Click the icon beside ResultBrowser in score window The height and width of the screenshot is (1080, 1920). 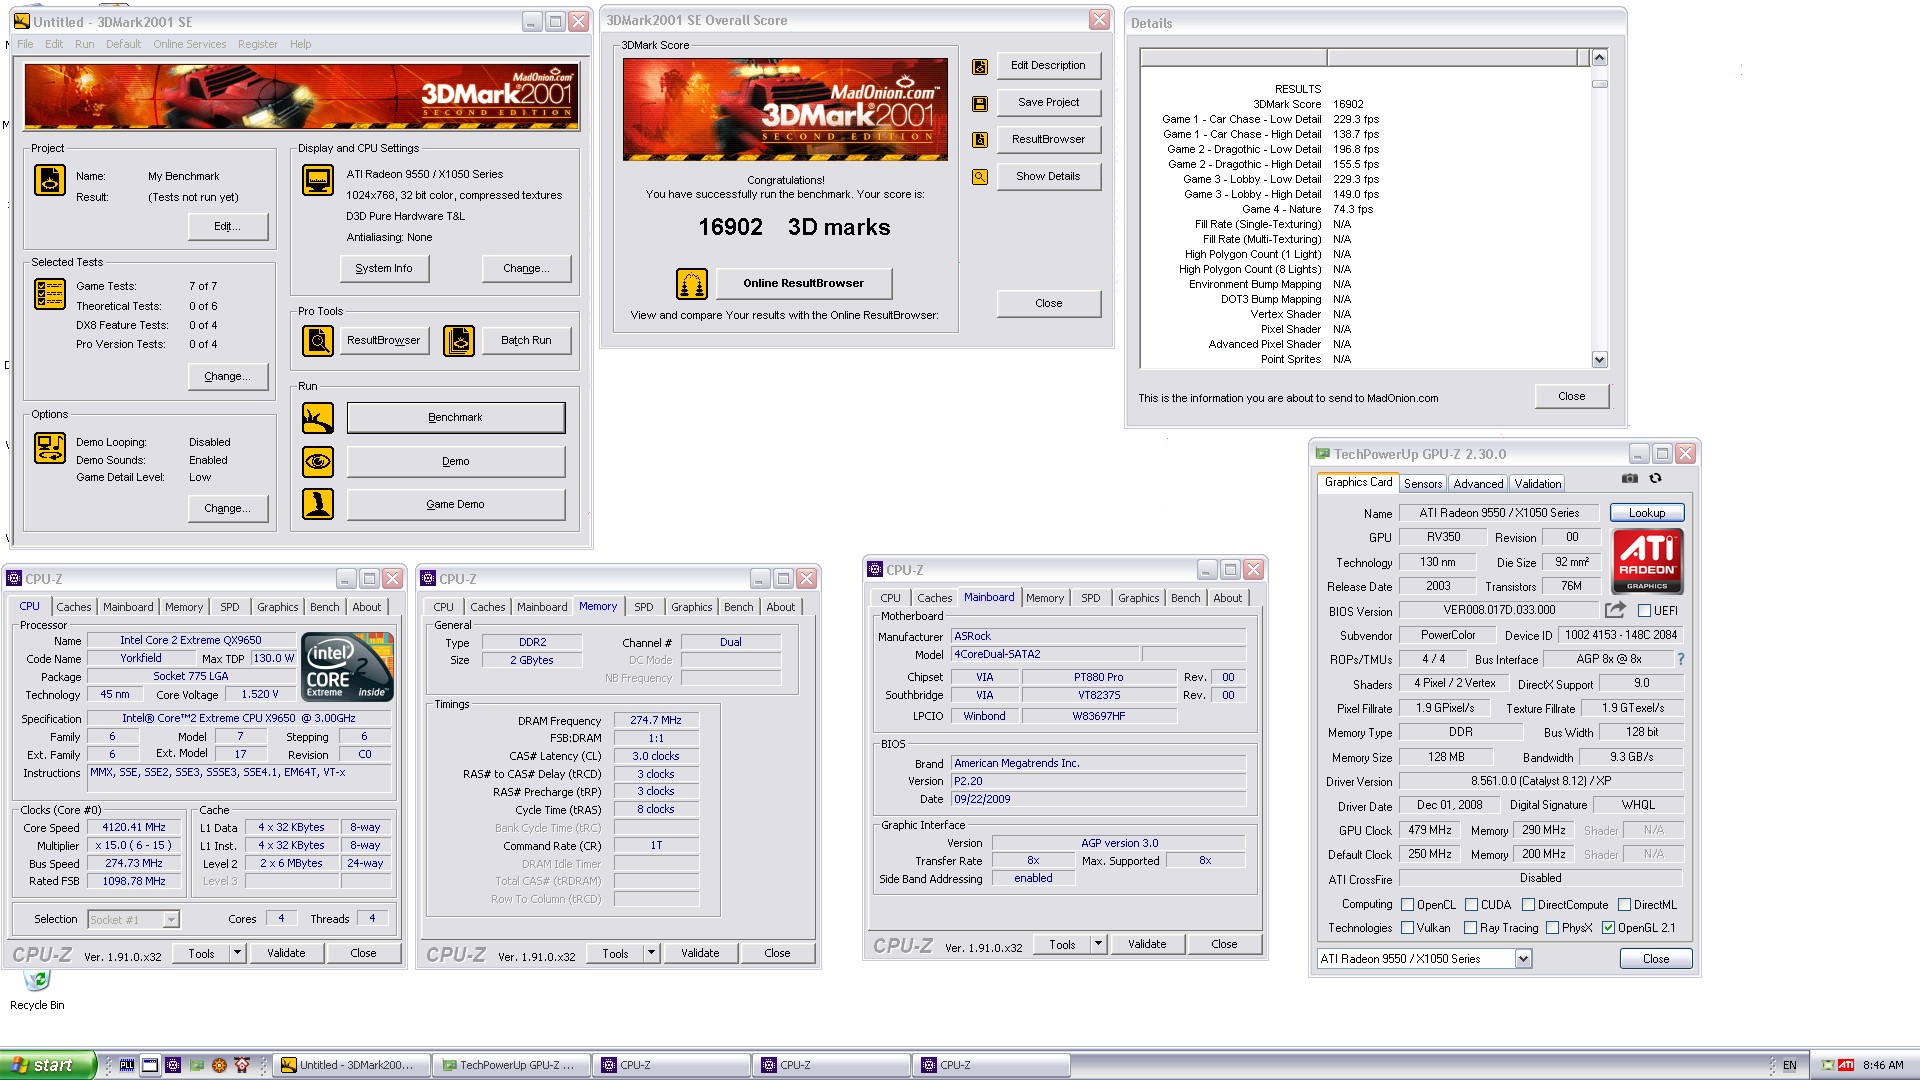[980, 140]
